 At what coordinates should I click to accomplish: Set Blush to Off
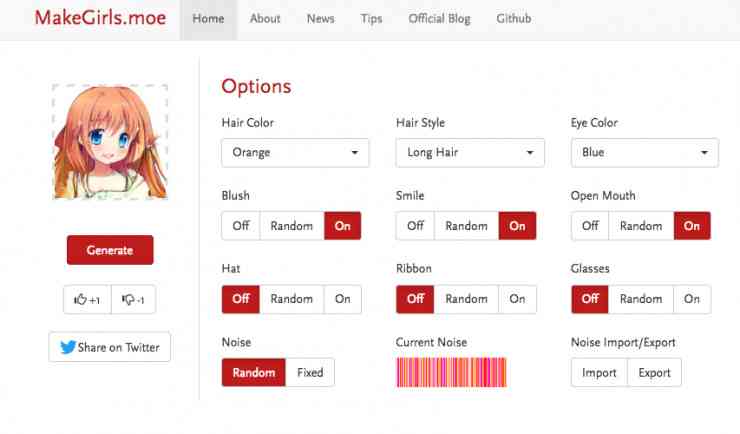pyautogui.click(x=241, y=226)
